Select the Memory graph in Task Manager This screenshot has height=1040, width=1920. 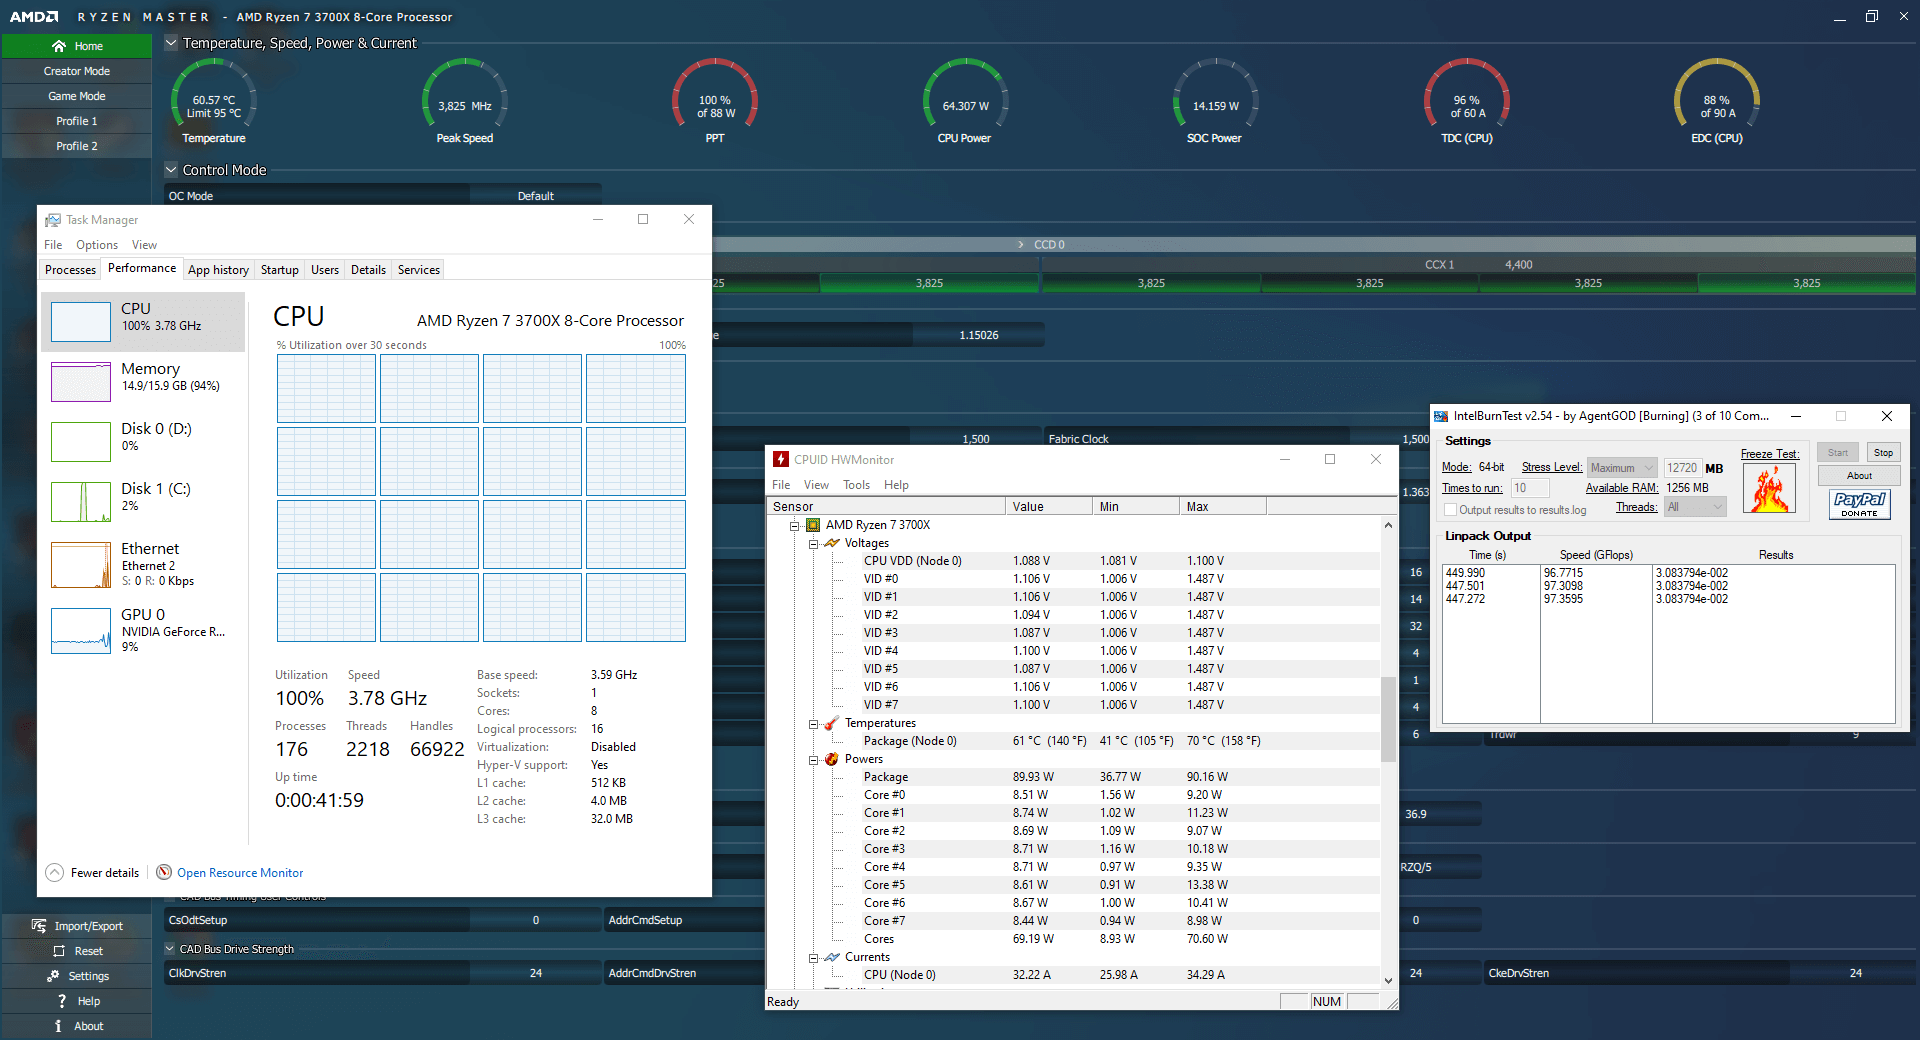[x=82, y=381]
